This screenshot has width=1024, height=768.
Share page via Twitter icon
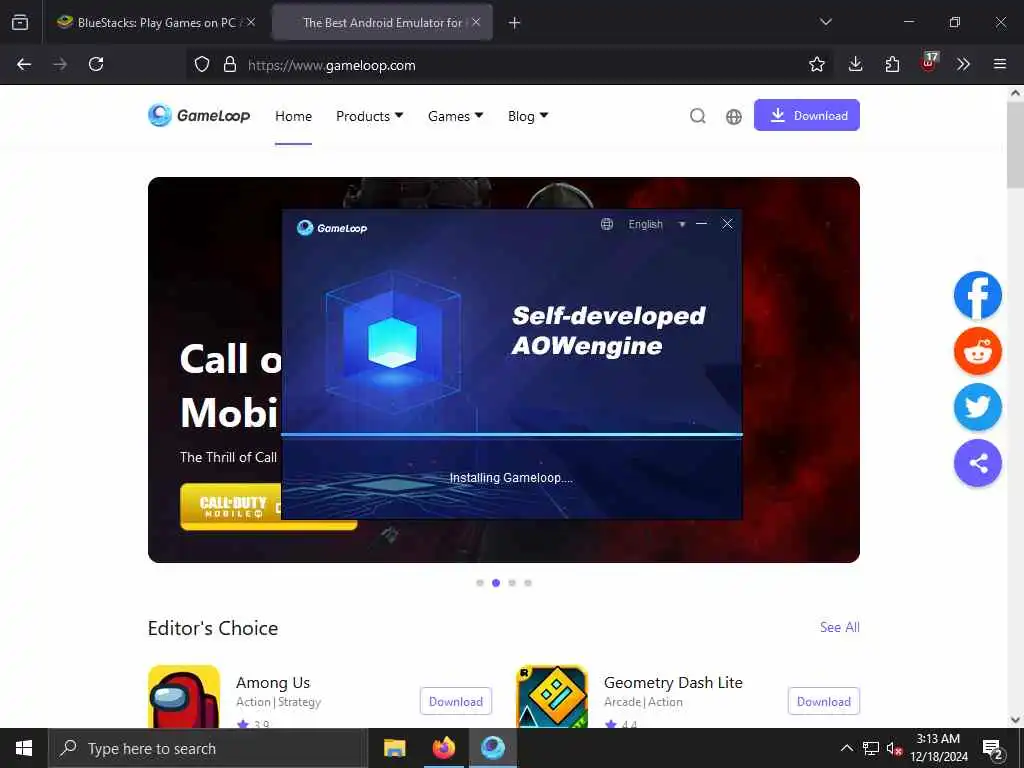pyautogui.click(x=978, y=407)
